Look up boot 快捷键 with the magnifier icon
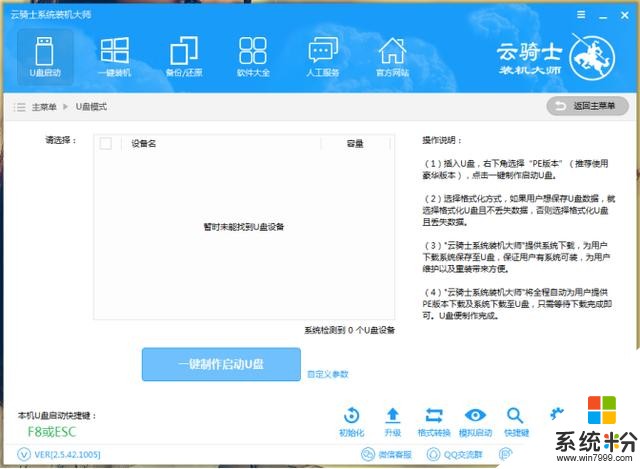The height and width of the screenshot is (469, 640). click(x=516, y=422)
